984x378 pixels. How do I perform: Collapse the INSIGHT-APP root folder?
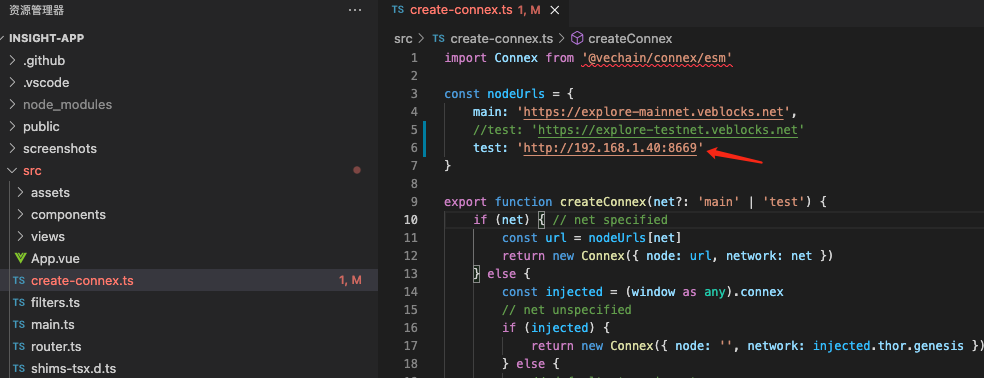coord(46,38)
